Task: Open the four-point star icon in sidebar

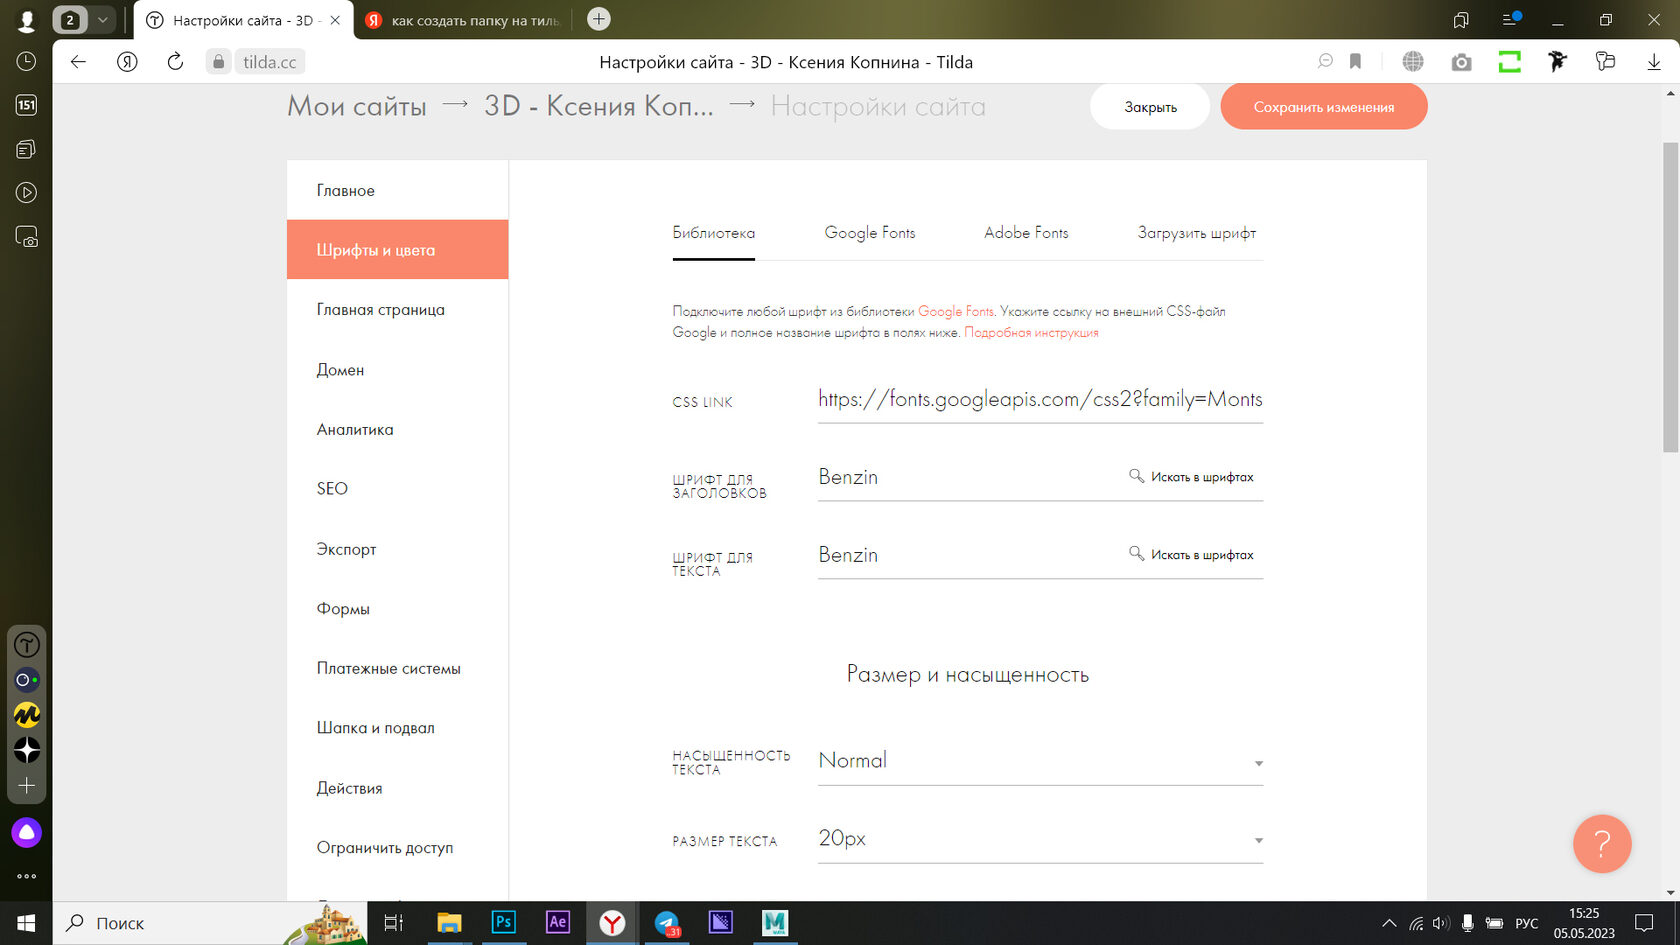Action: pos(27,750)
